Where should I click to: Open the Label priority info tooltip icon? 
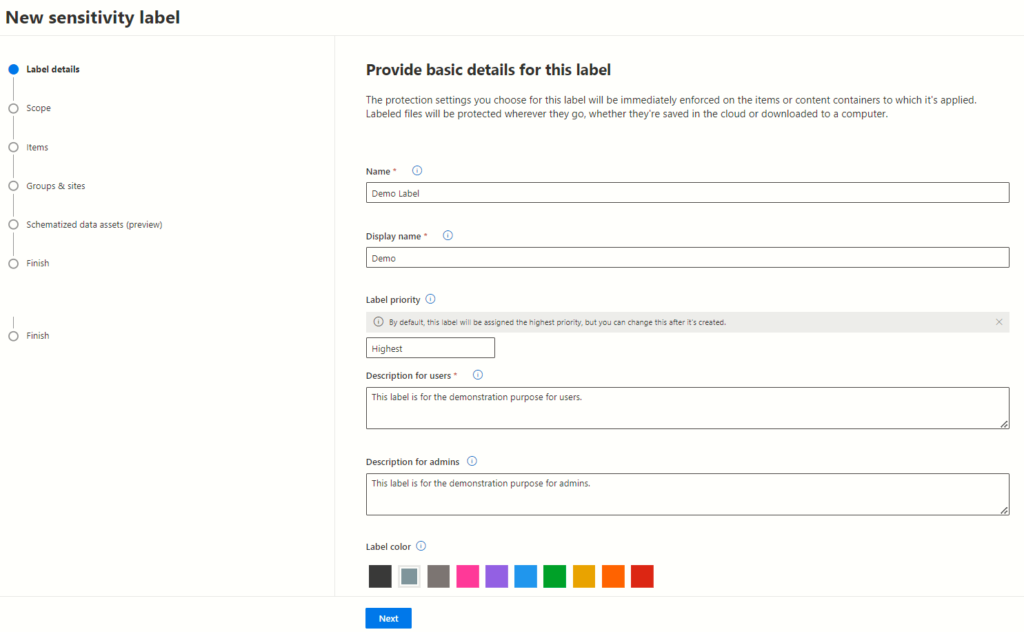[x=430, y=299]
